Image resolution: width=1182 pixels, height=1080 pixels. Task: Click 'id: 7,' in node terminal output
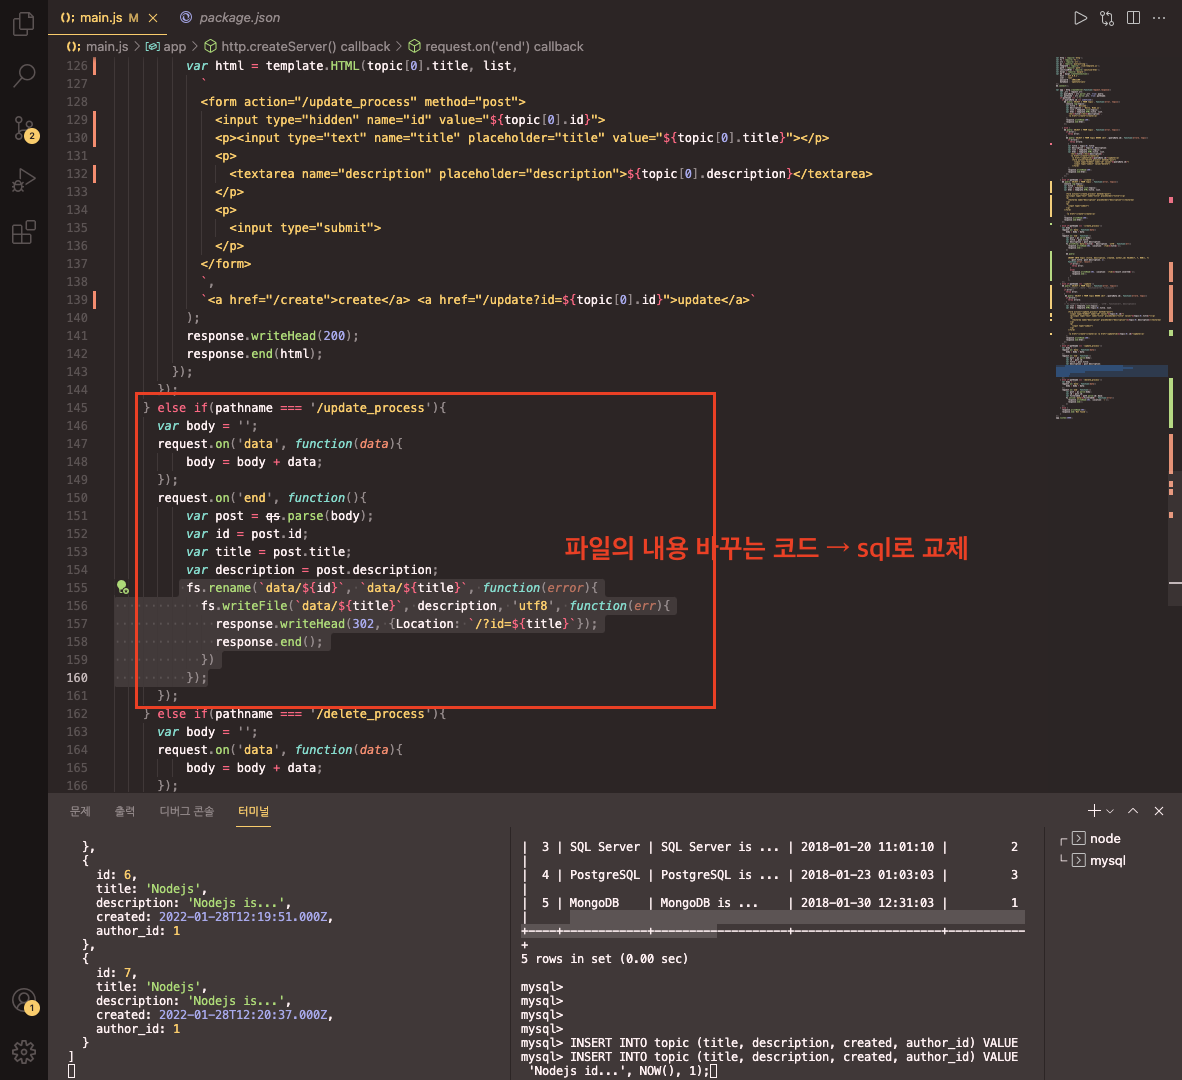[x=116, y=972]
